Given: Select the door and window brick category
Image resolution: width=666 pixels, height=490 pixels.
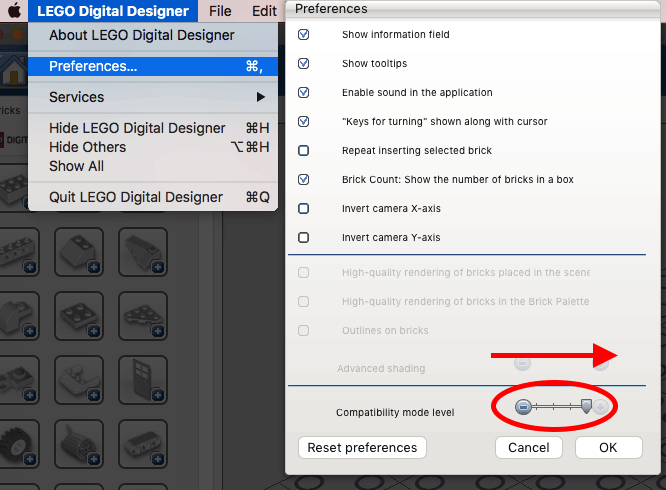Looking at the screenshot, I should coord(143,380).
